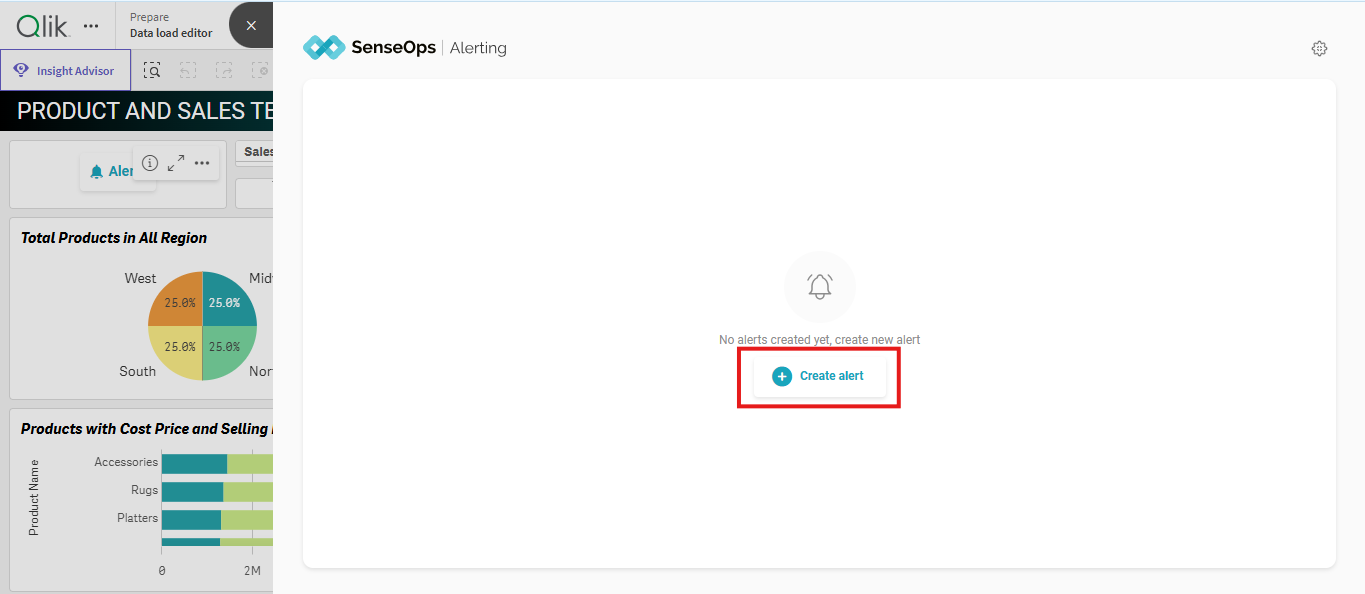Click the 'Products with Cost Price and Selling' title

coord(146,429)
